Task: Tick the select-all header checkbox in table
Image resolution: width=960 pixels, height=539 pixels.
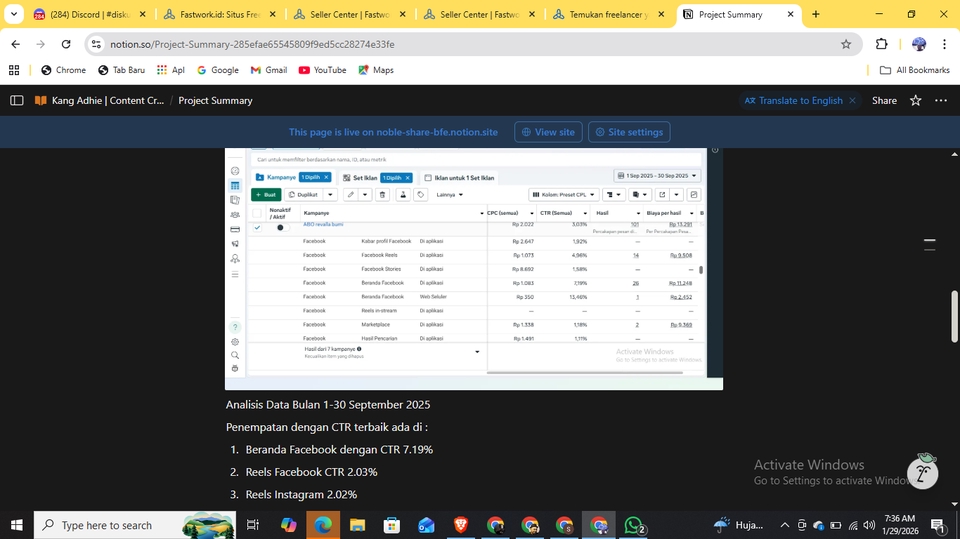Action: tap(257, 213)
